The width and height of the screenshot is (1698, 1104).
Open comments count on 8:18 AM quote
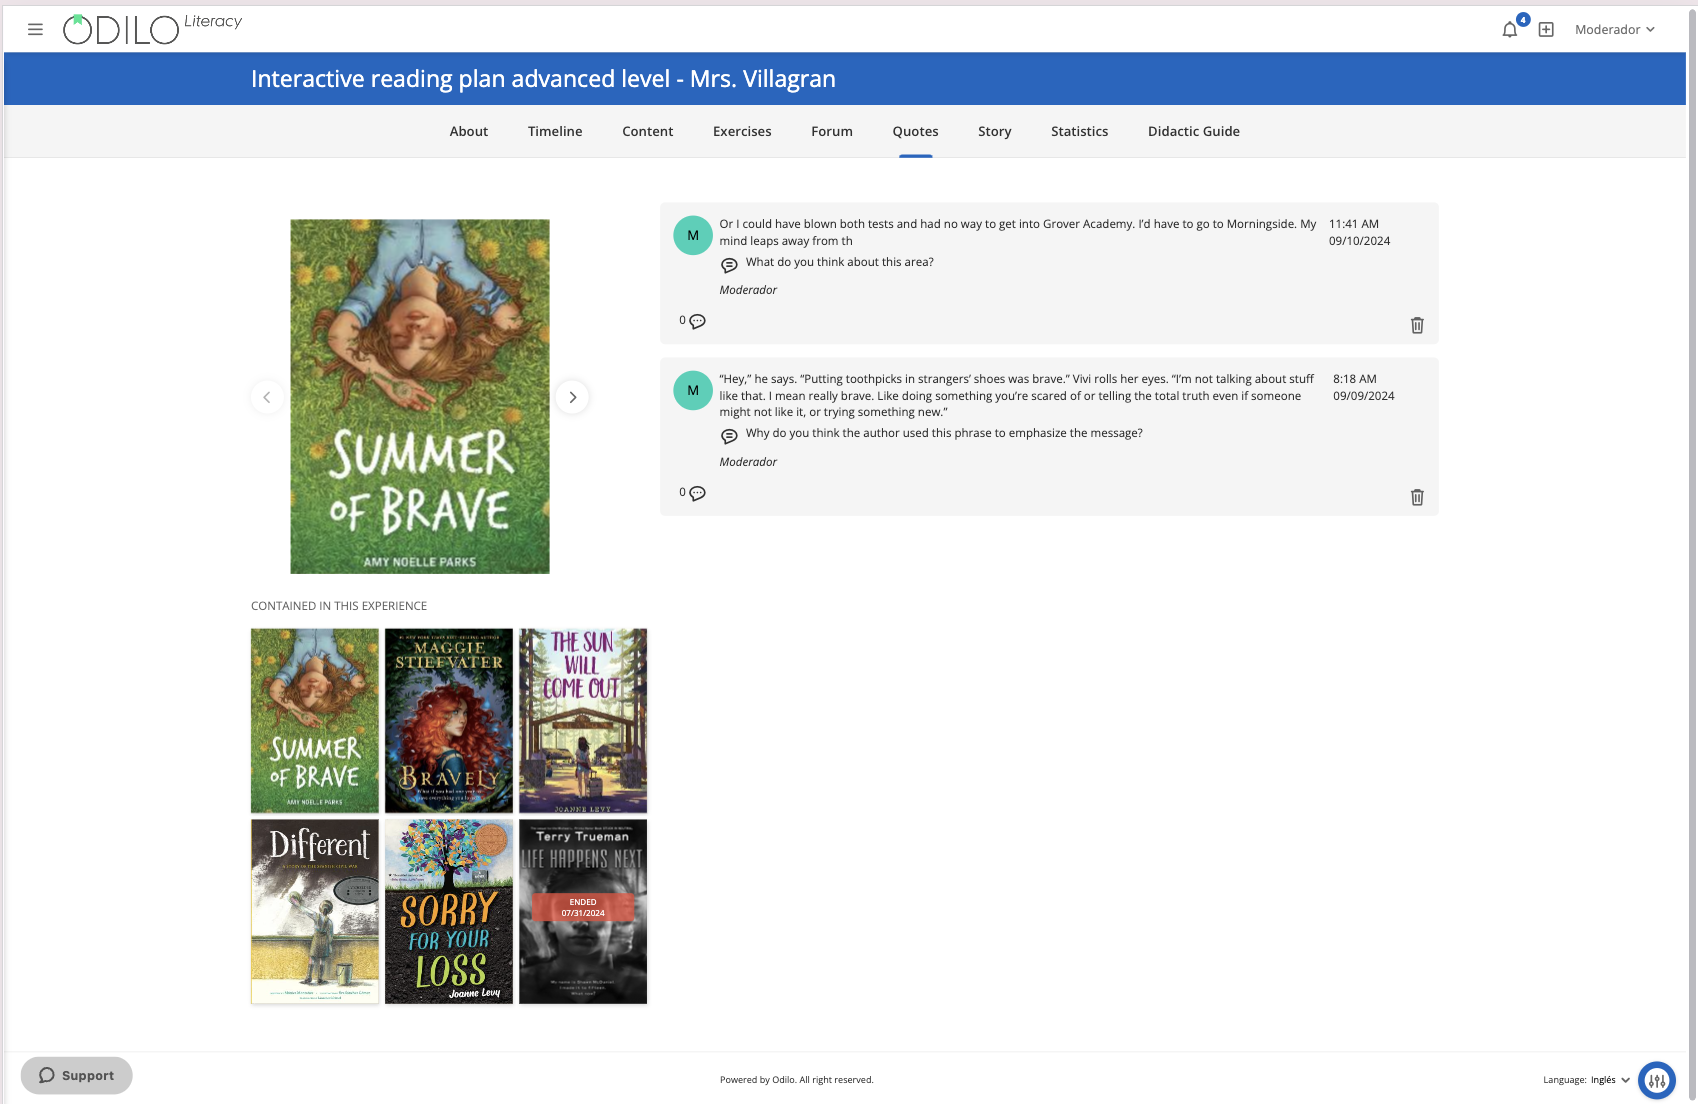coord(693,493)
